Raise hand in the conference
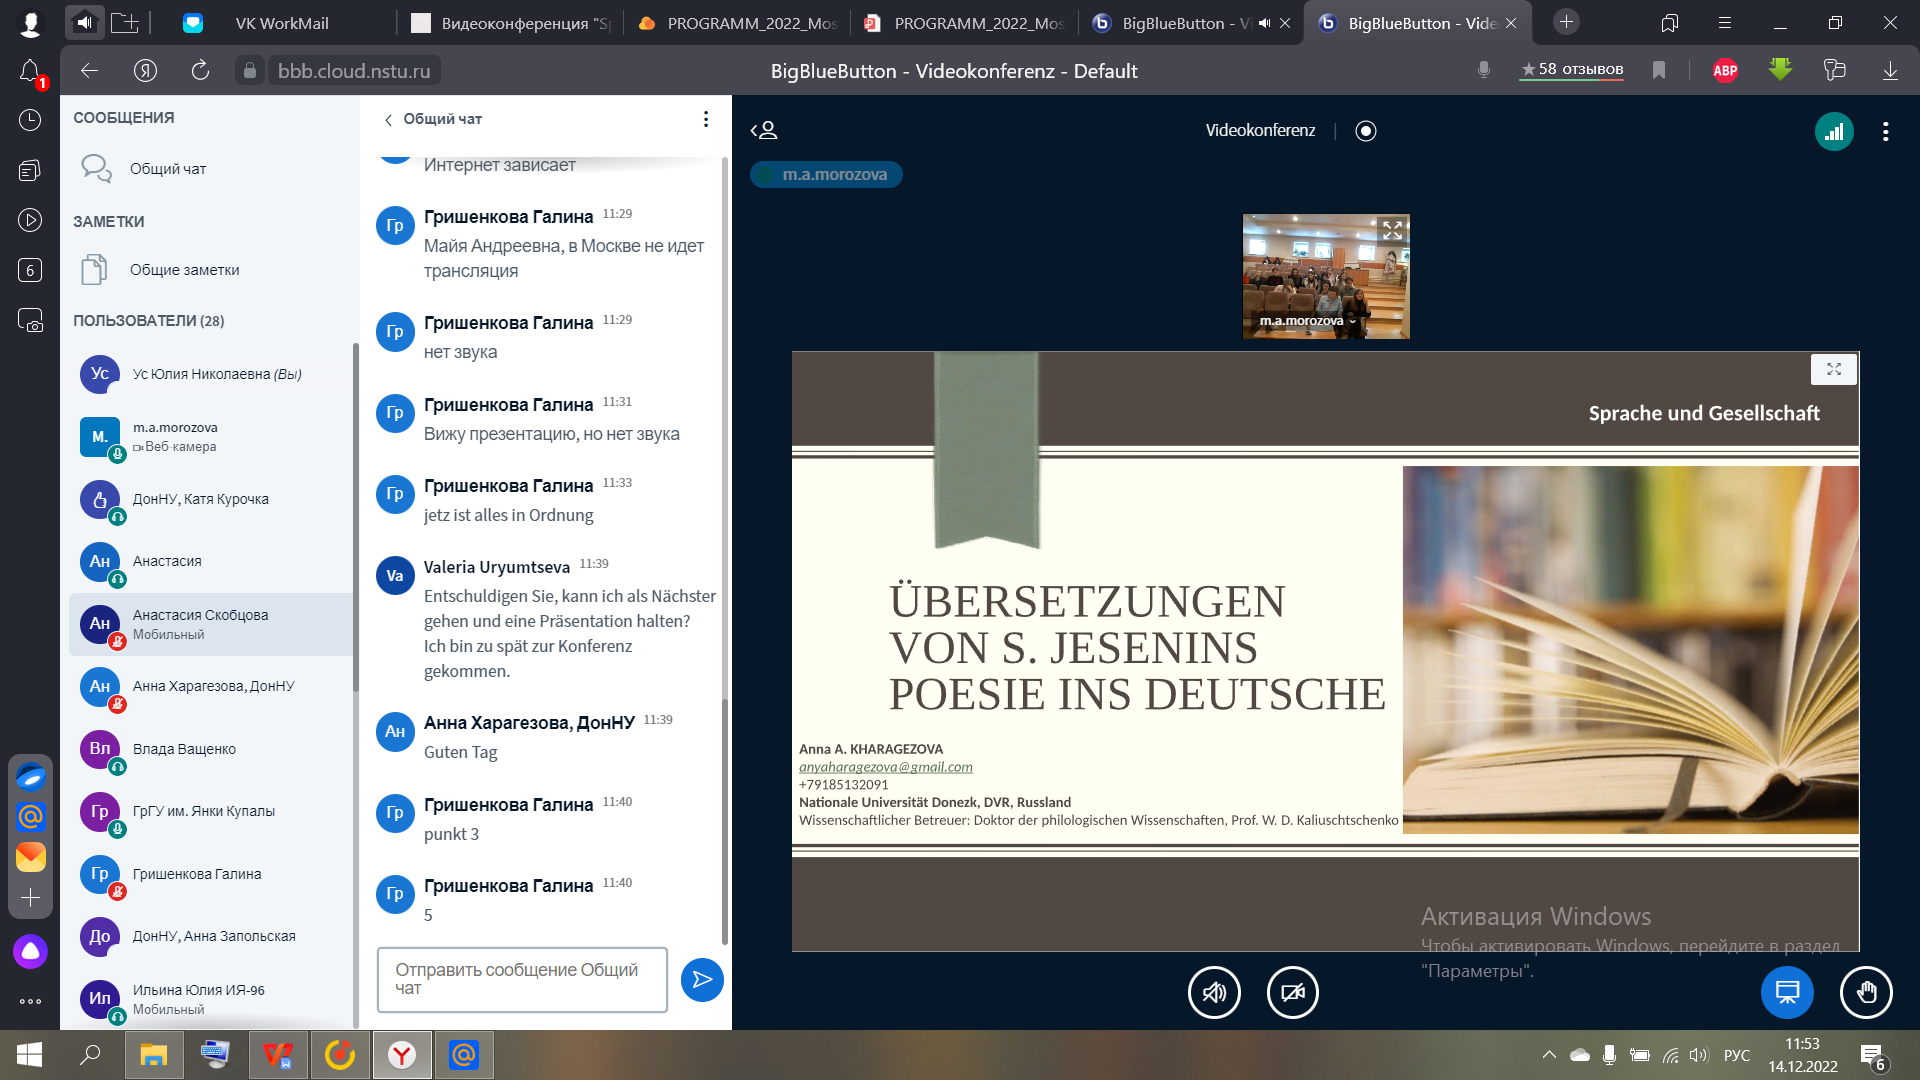The width and height of the screenshot is (1920, 1080). [x=1866, y=992]
